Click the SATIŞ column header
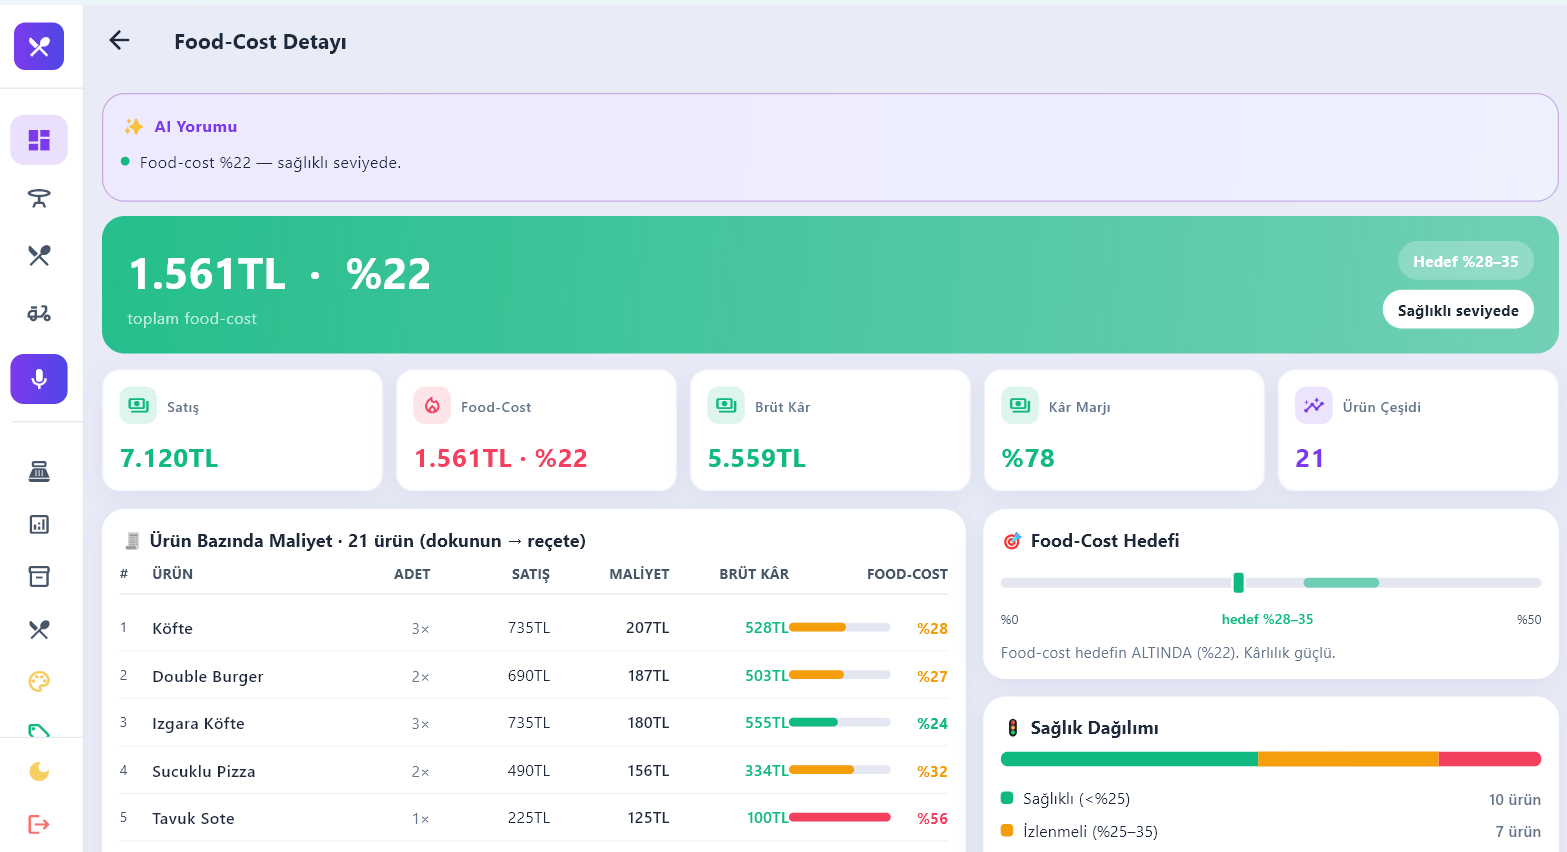This screenshot has height=852, width=1567. point(531,574)
